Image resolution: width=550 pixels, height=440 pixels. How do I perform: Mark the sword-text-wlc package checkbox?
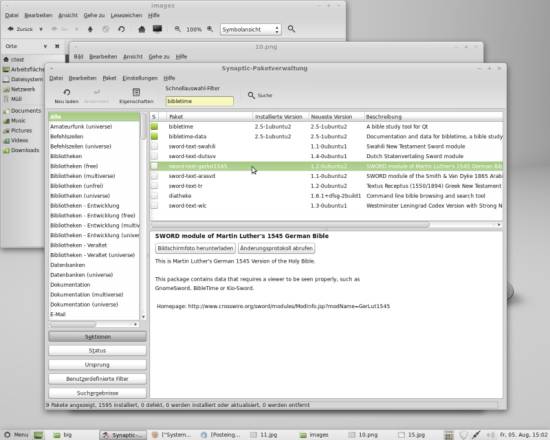point(154,206)
